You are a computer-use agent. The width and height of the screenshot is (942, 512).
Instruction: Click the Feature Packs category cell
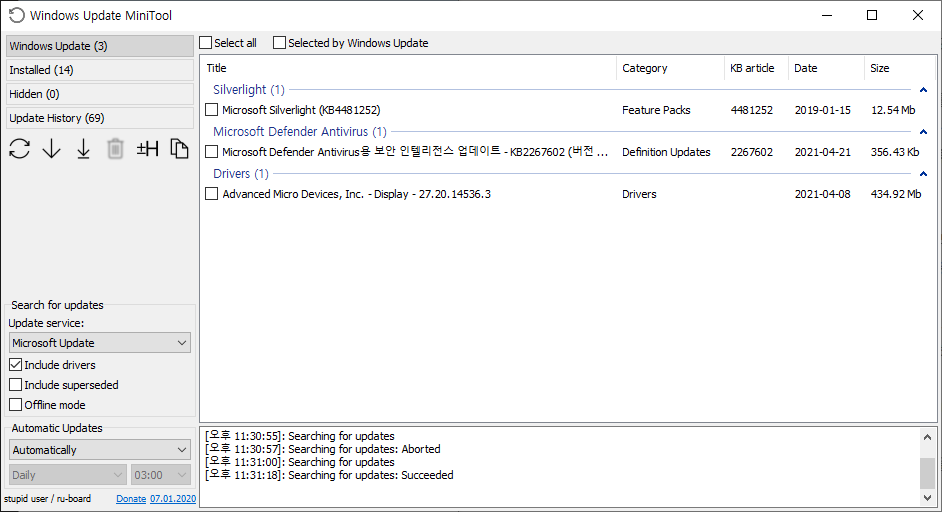click(656, 110)
